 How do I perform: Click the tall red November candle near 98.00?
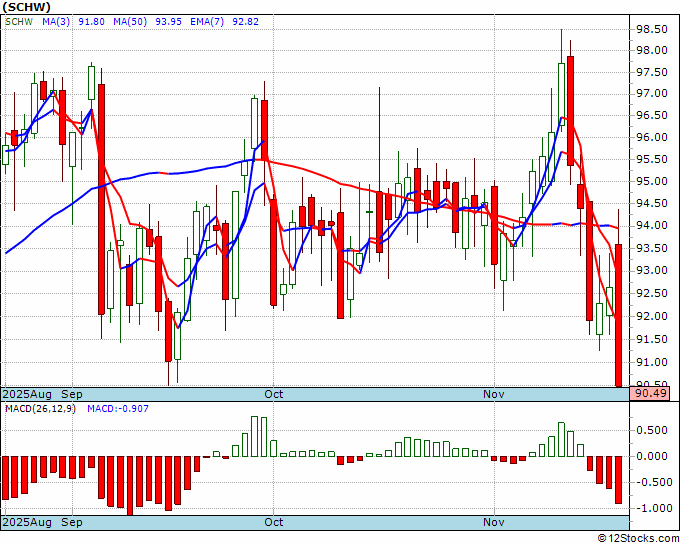570,111
